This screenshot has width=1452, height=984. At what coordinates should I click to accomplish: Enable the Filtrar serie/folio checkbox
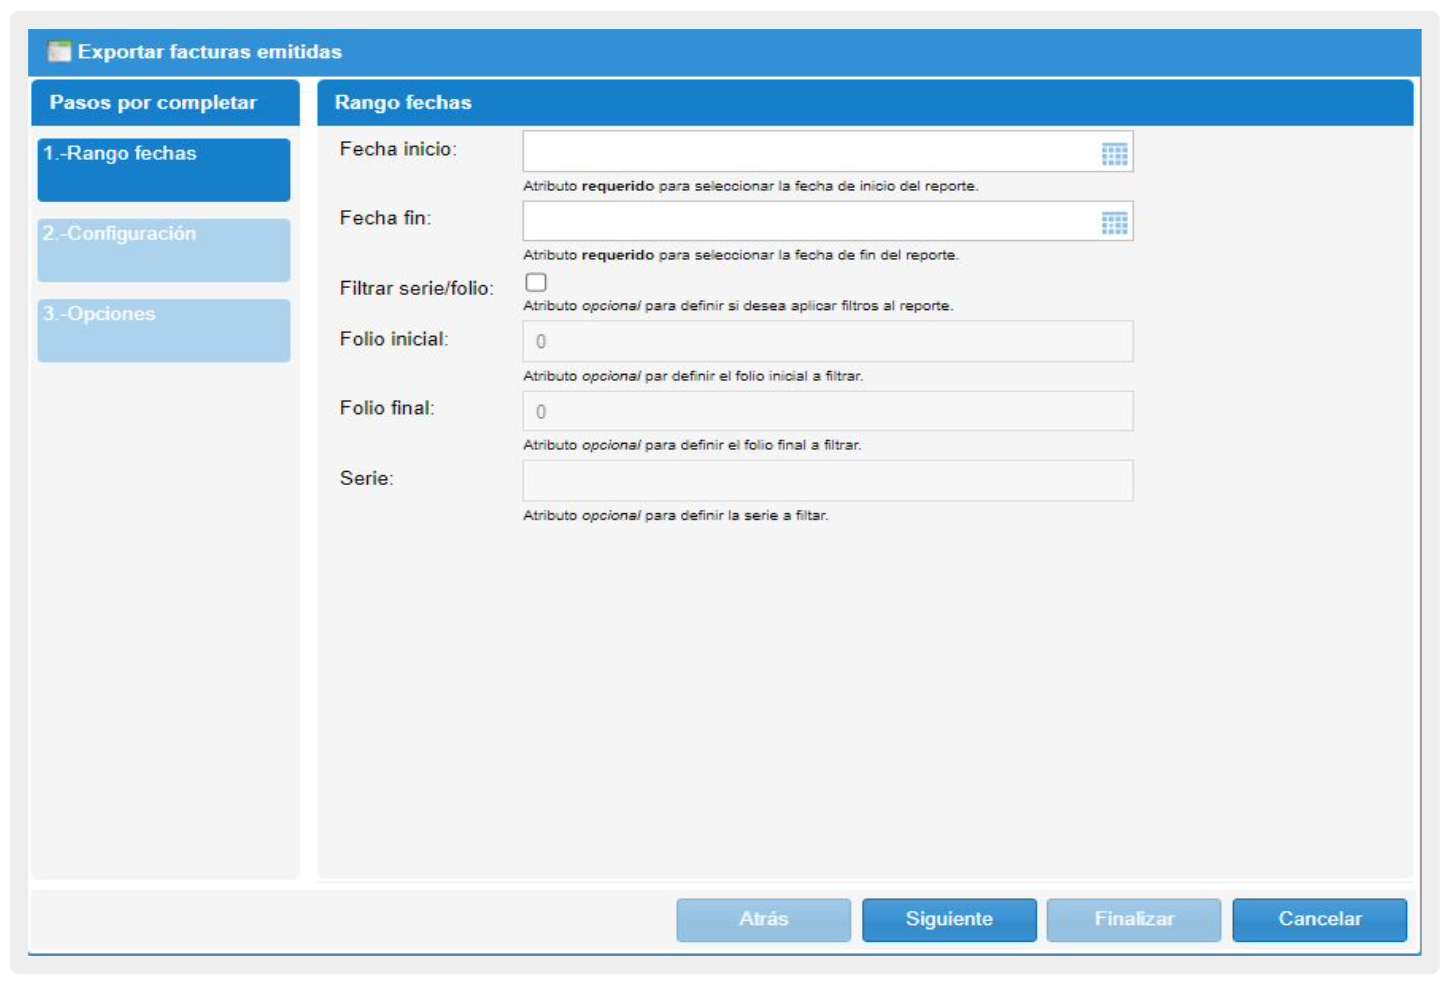coord(536,283)
